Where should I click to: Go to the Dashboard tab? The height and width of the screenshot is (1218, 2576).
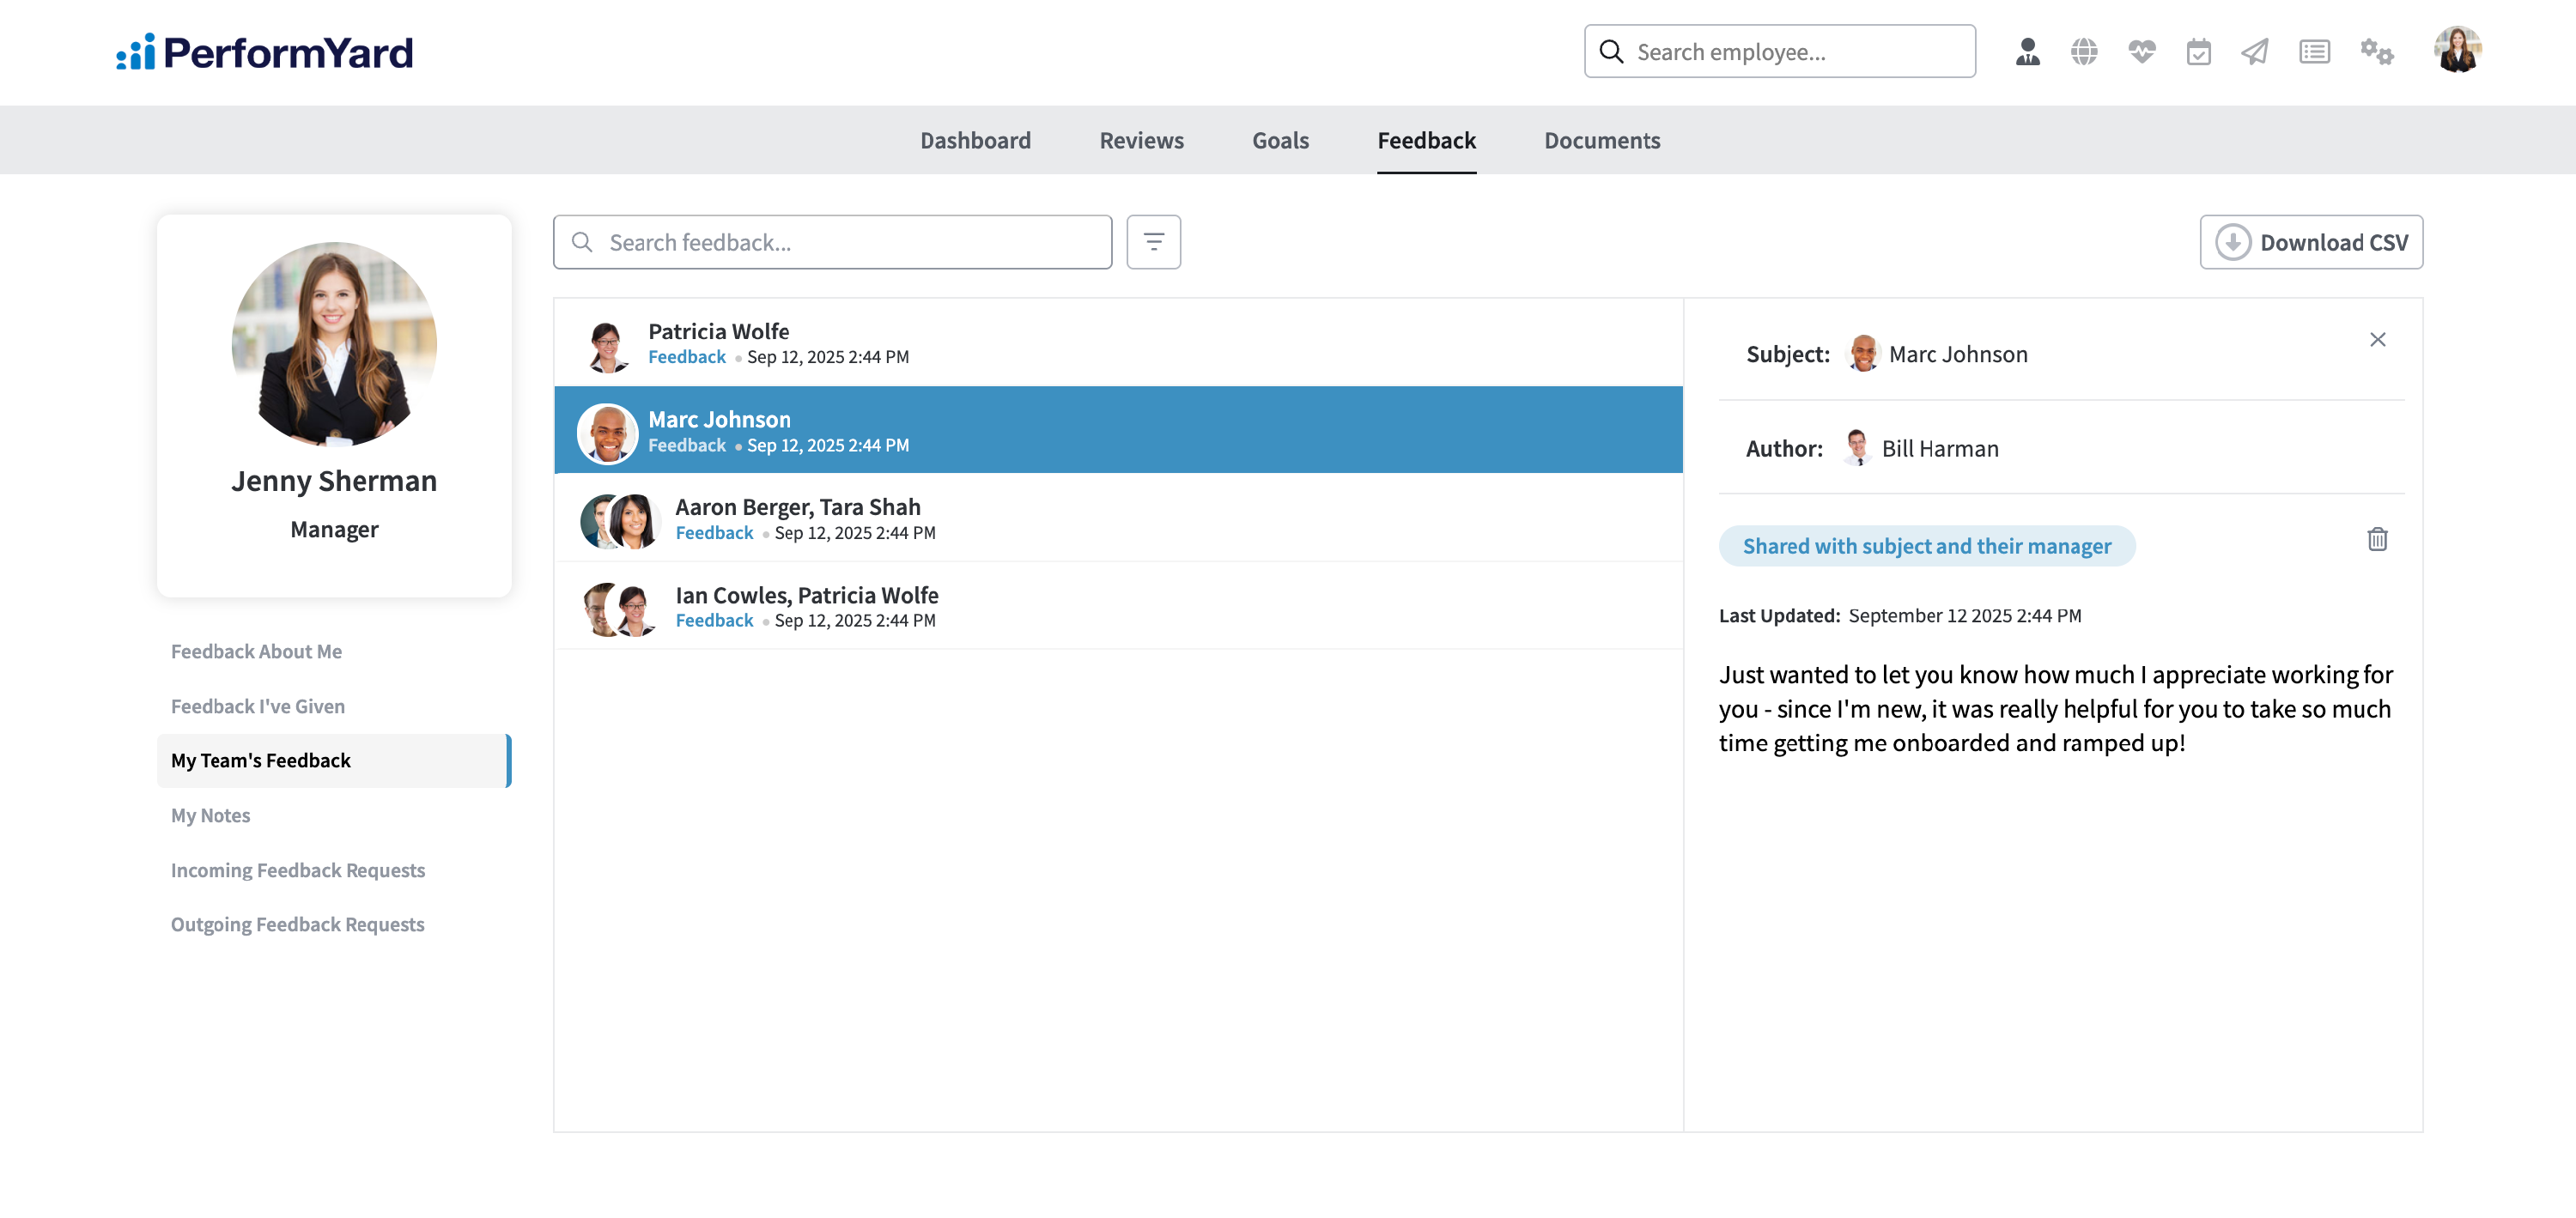coord(975,140)
